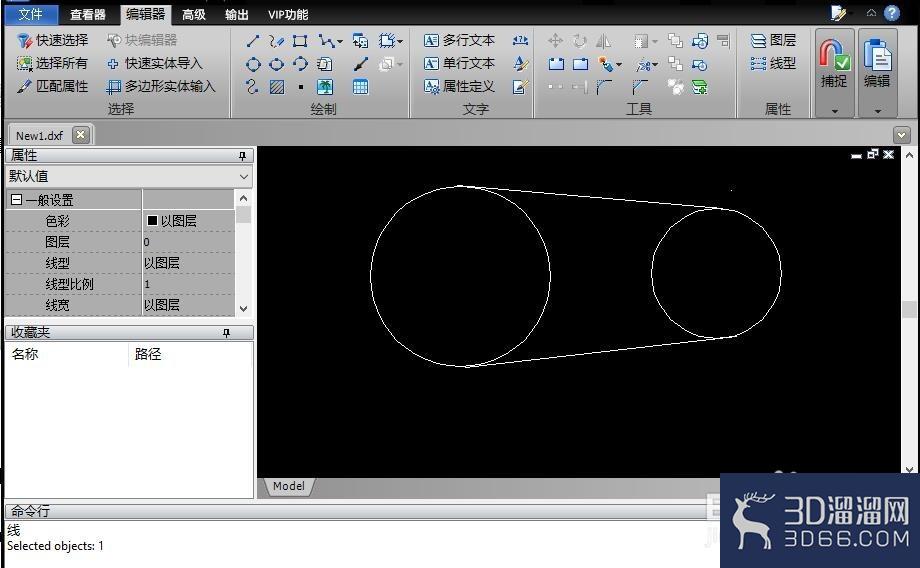Screen dimensions: 920x568
Task: Click 属性定义 attribute definition button
Action: (x=459, y=86)
